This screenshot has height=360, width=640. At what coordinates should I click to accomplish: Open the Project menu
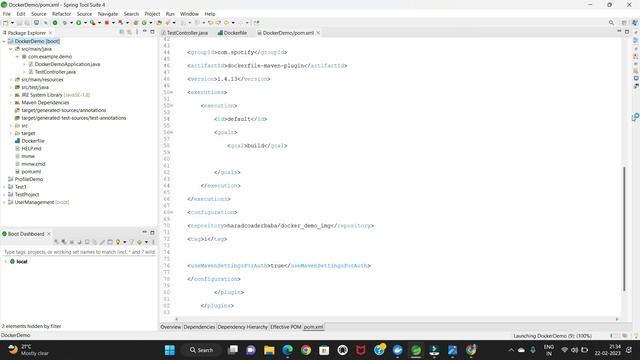(x=152, y=14)
